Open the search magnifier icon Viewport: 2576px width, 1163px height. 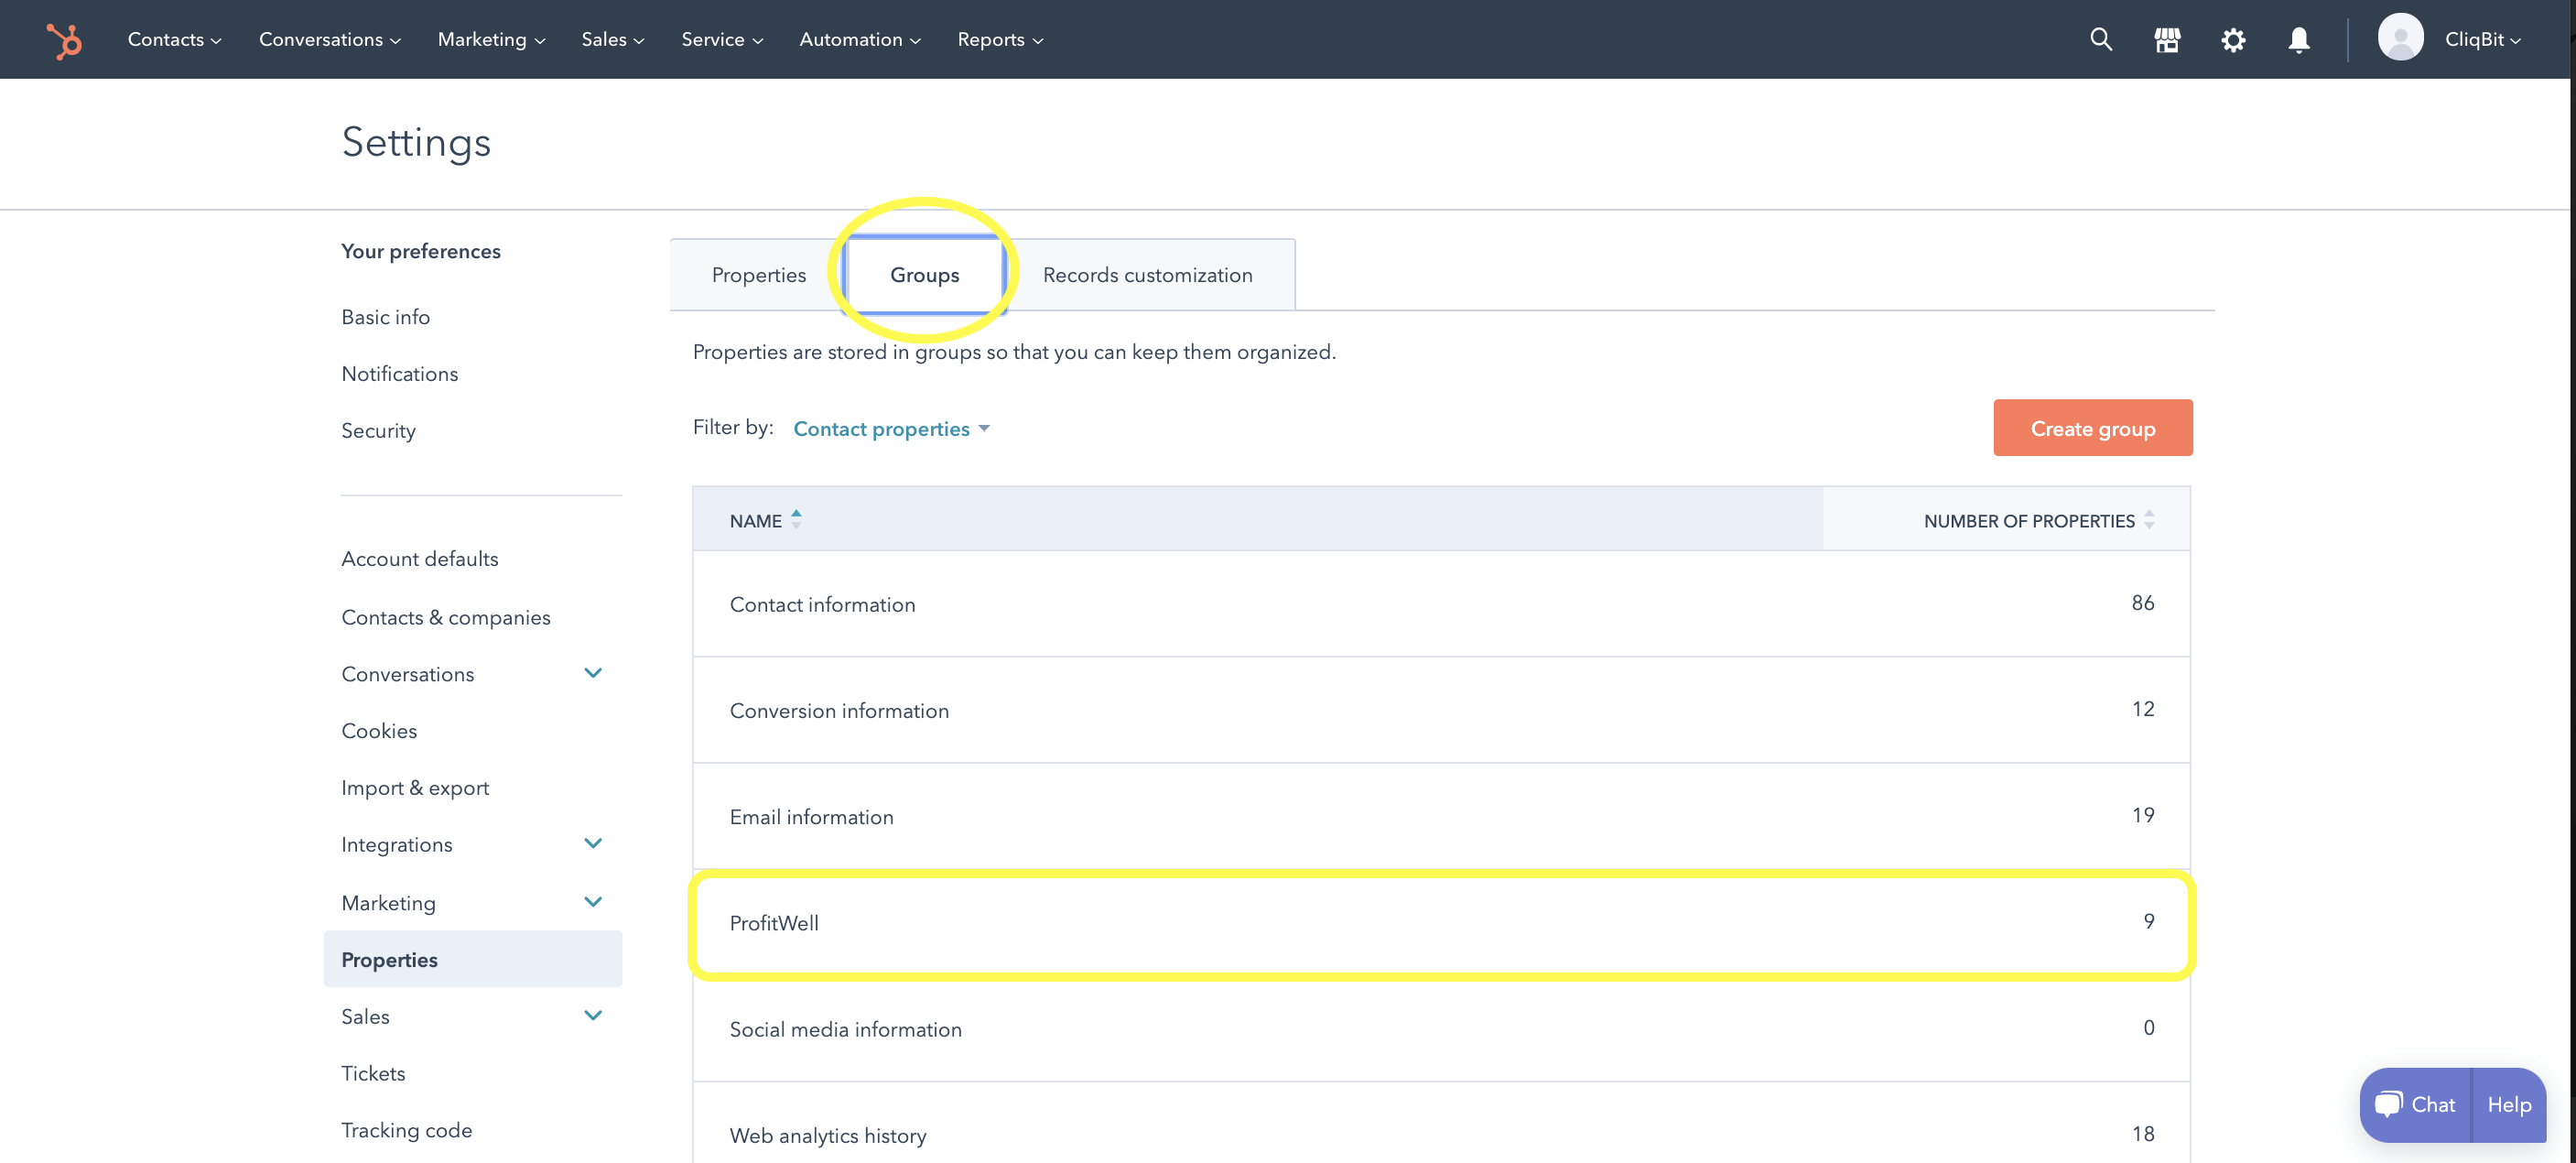point(2100,40)
